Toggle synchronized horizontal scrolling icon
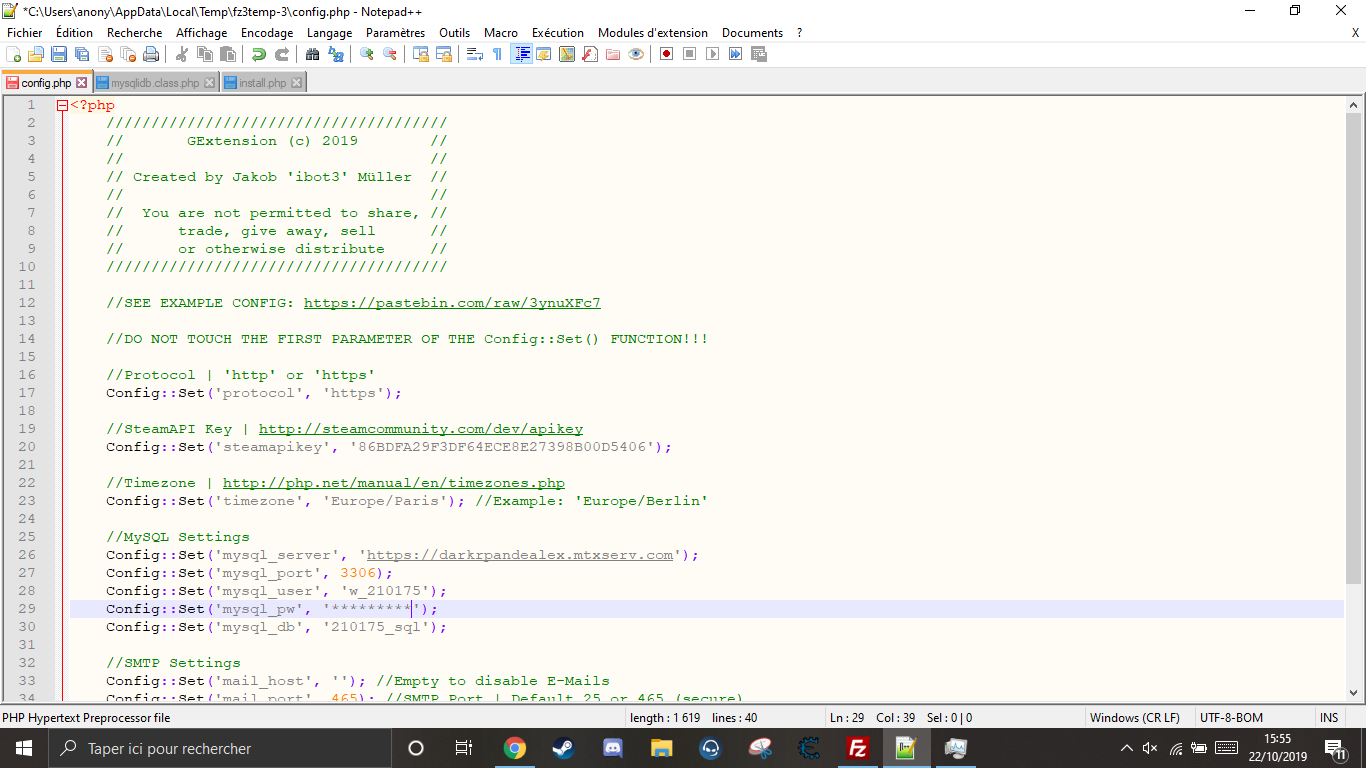Screen dimensions: 1366x768 (444, 54)
